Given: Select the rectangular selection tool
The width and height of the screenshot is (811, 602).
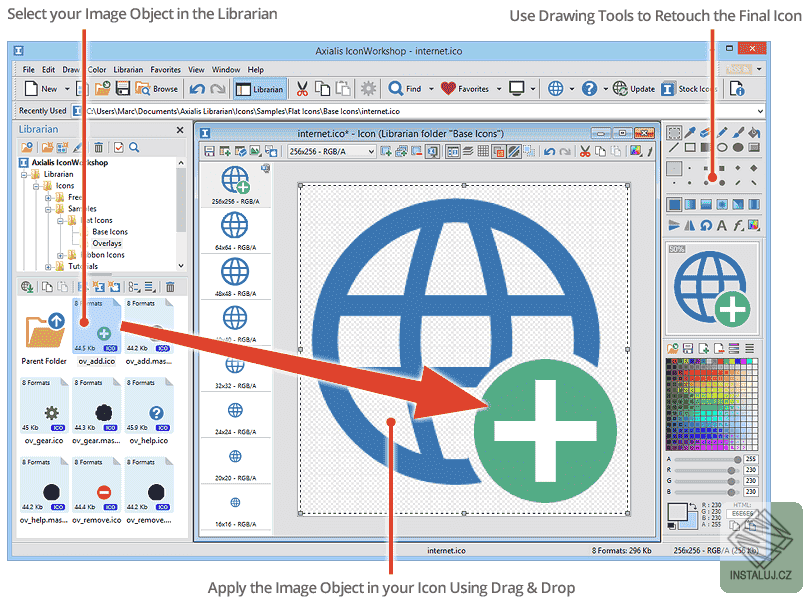Looking at the screenshot, I should click(x=674, y=133).
